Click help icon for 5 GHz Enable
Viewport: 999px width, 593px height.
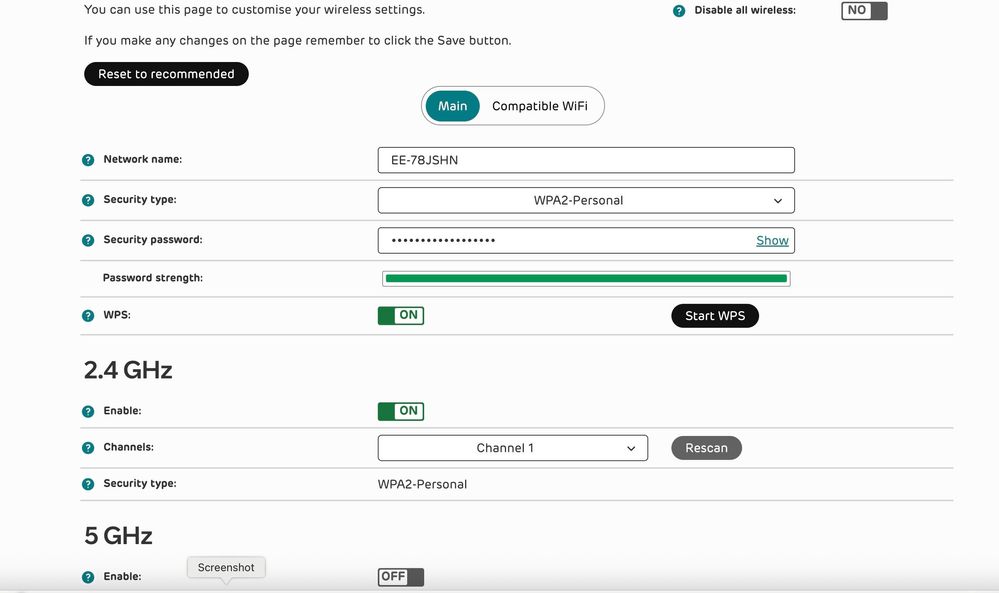88,577
